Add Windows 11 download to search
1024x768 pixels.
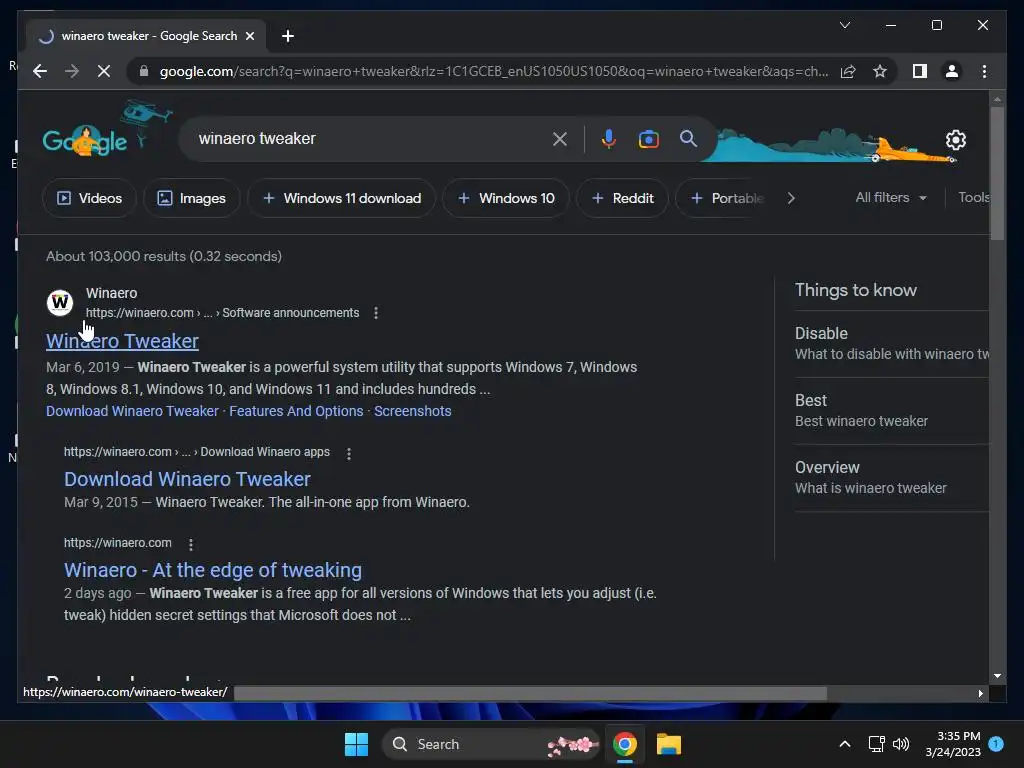(342, 198)
